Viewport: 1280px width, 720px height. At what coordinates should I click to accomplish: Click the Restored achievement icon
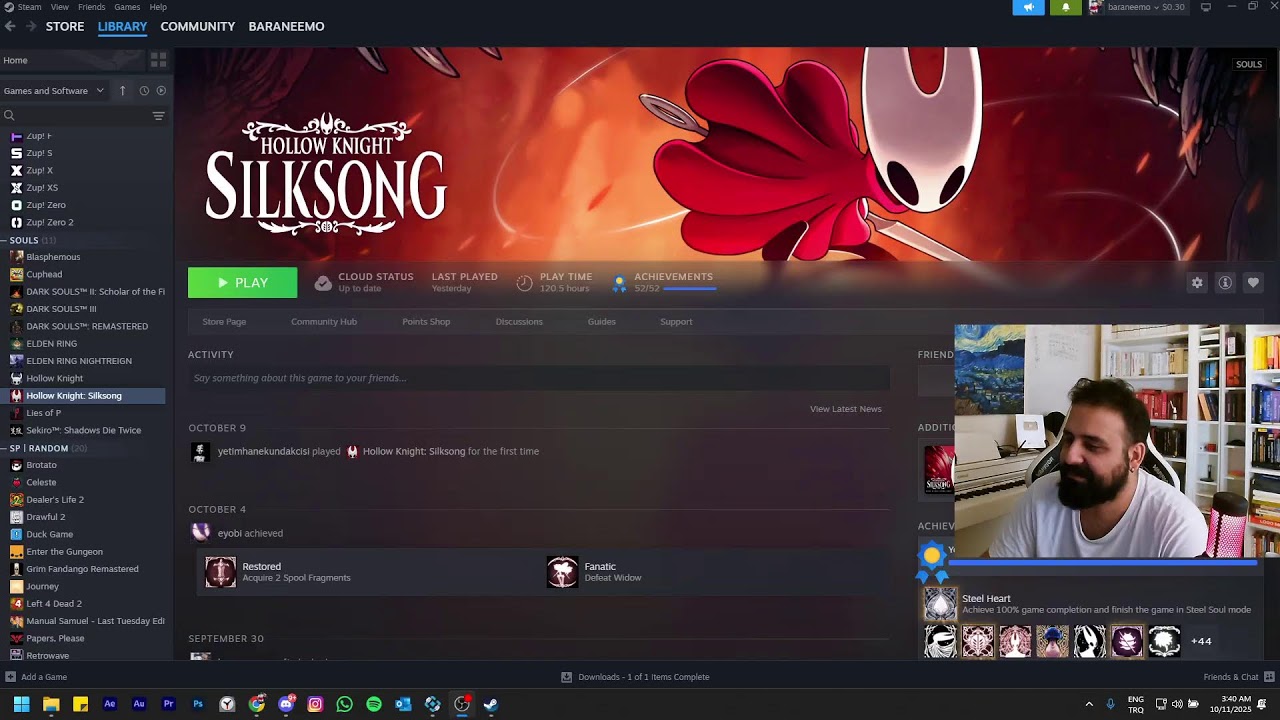point(220,572)
